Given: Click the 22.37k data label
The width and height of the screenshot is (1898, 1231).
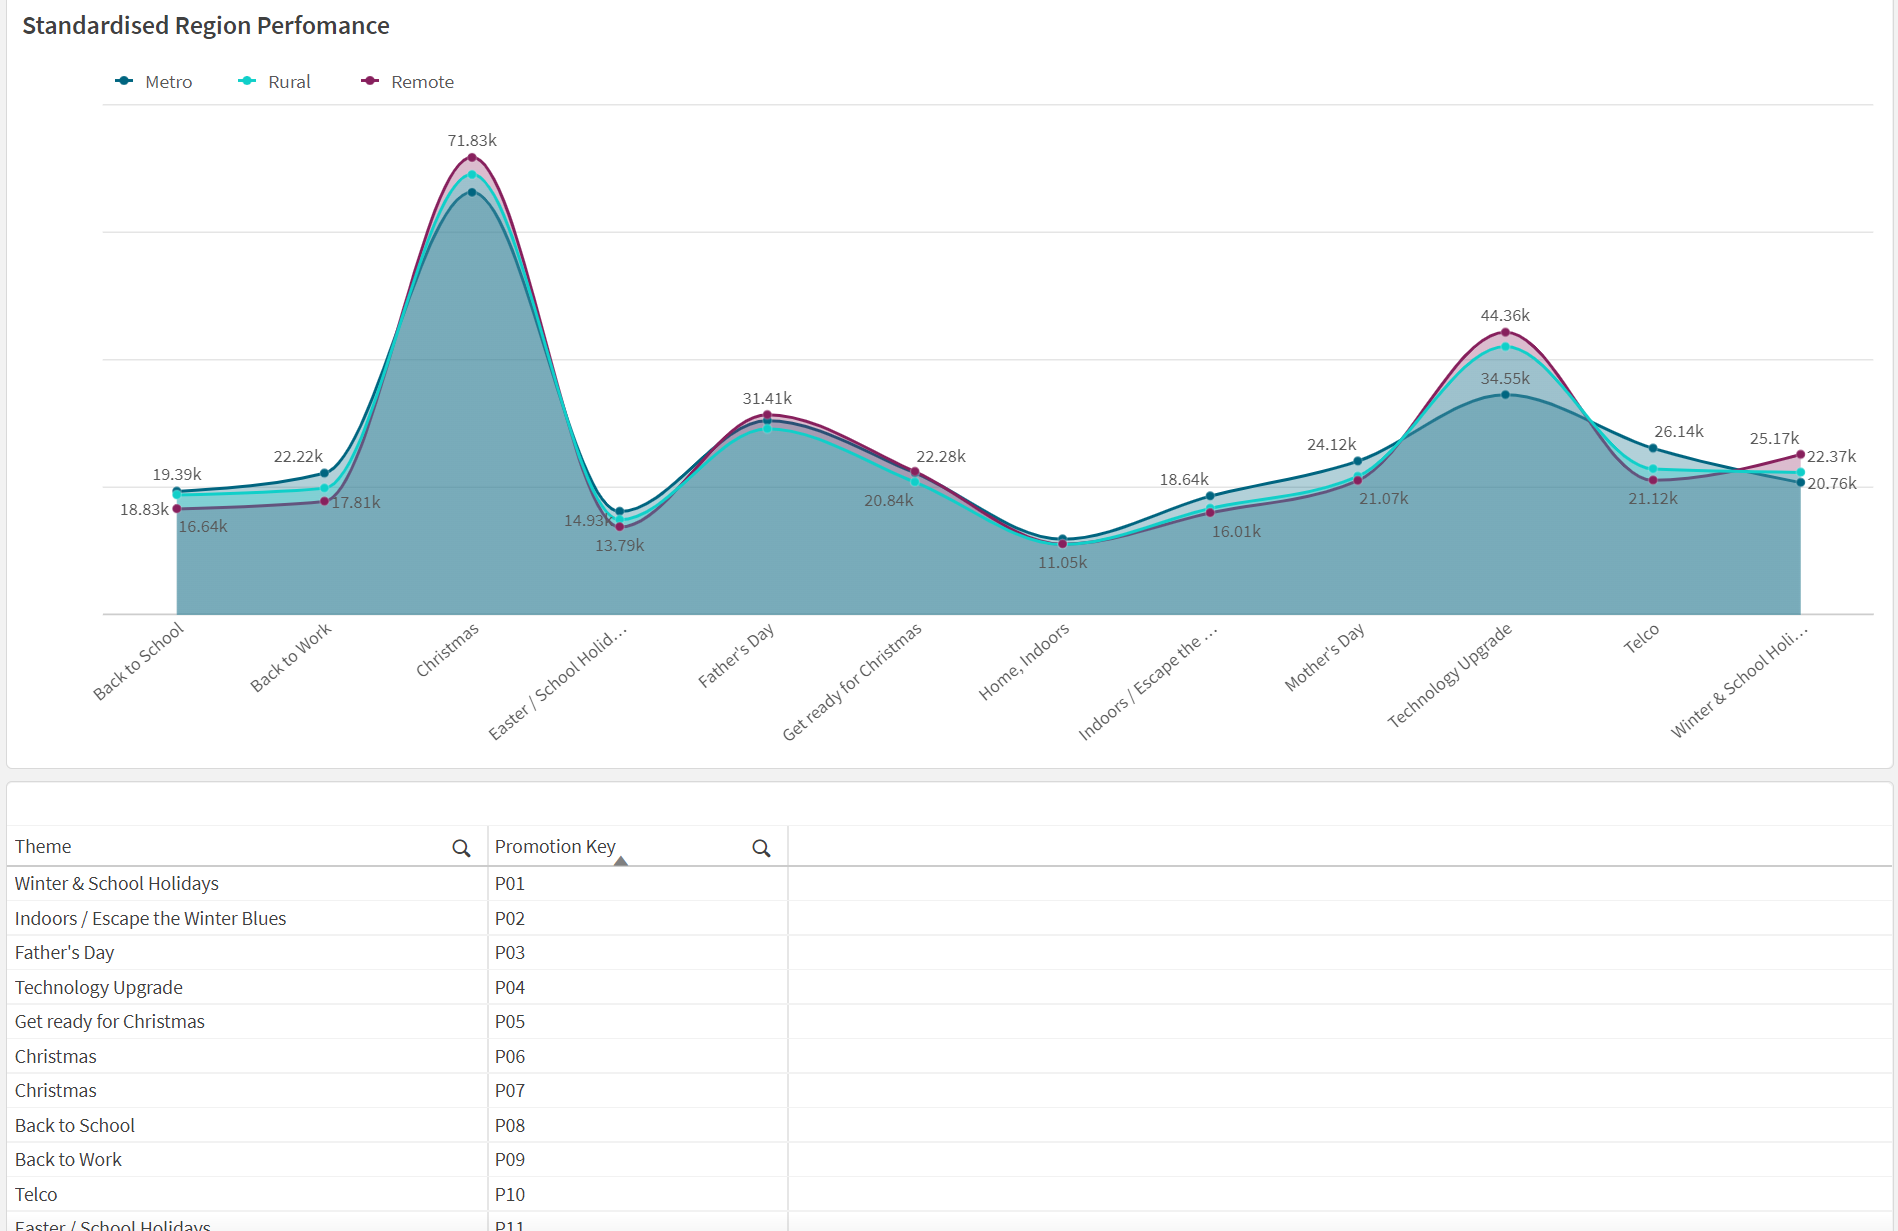Looking at the screenshot, I should [1832, 457].
